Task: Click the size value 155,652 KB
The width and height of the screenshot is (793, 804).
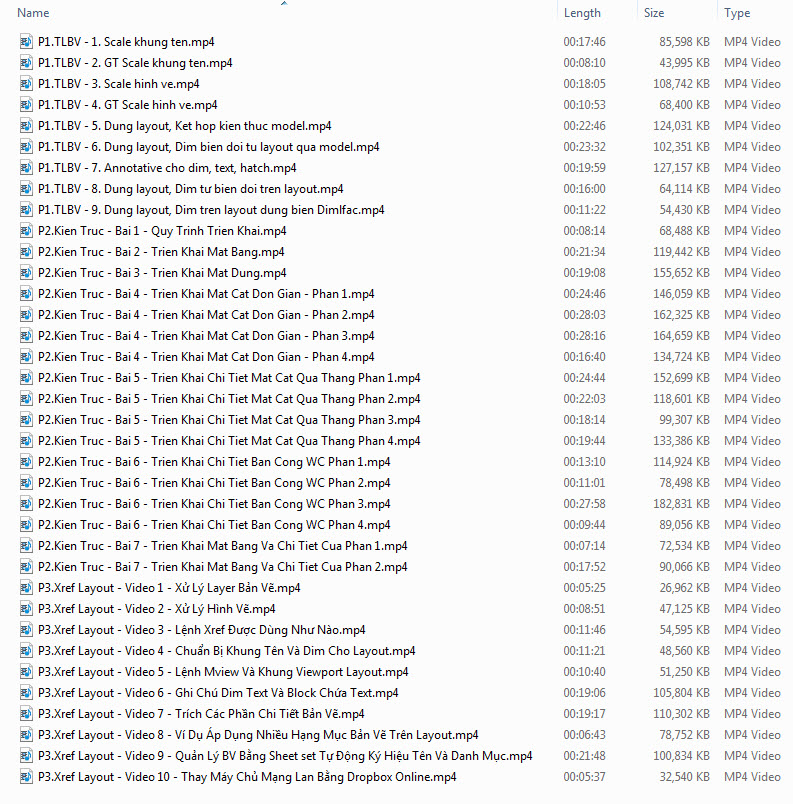Action: [681, 273]
